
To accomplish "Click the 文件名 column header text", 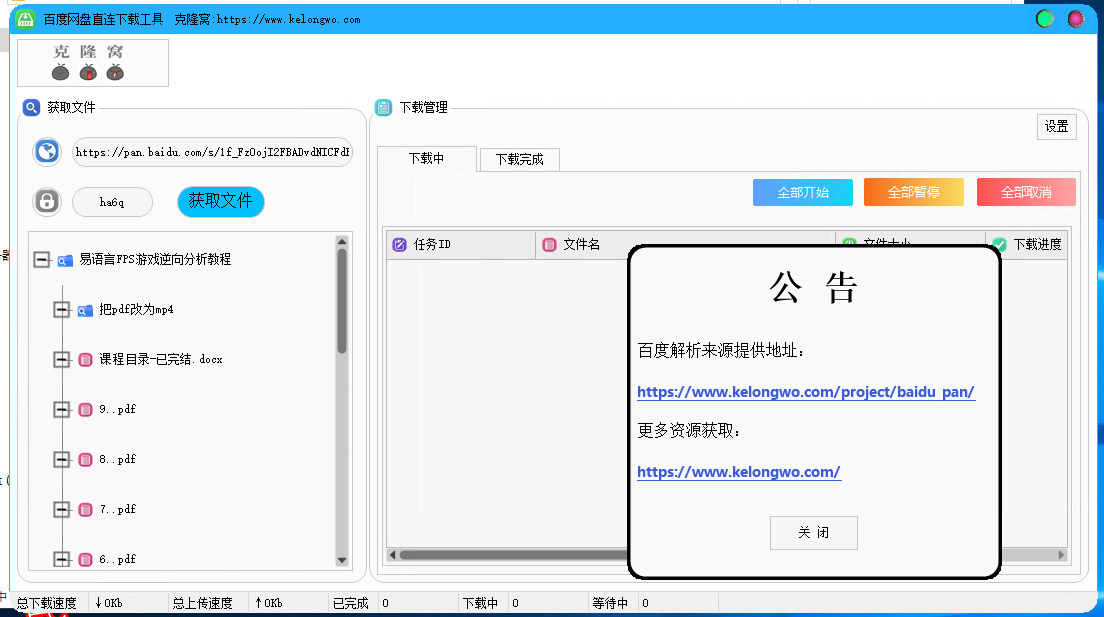I will [582, 244].
